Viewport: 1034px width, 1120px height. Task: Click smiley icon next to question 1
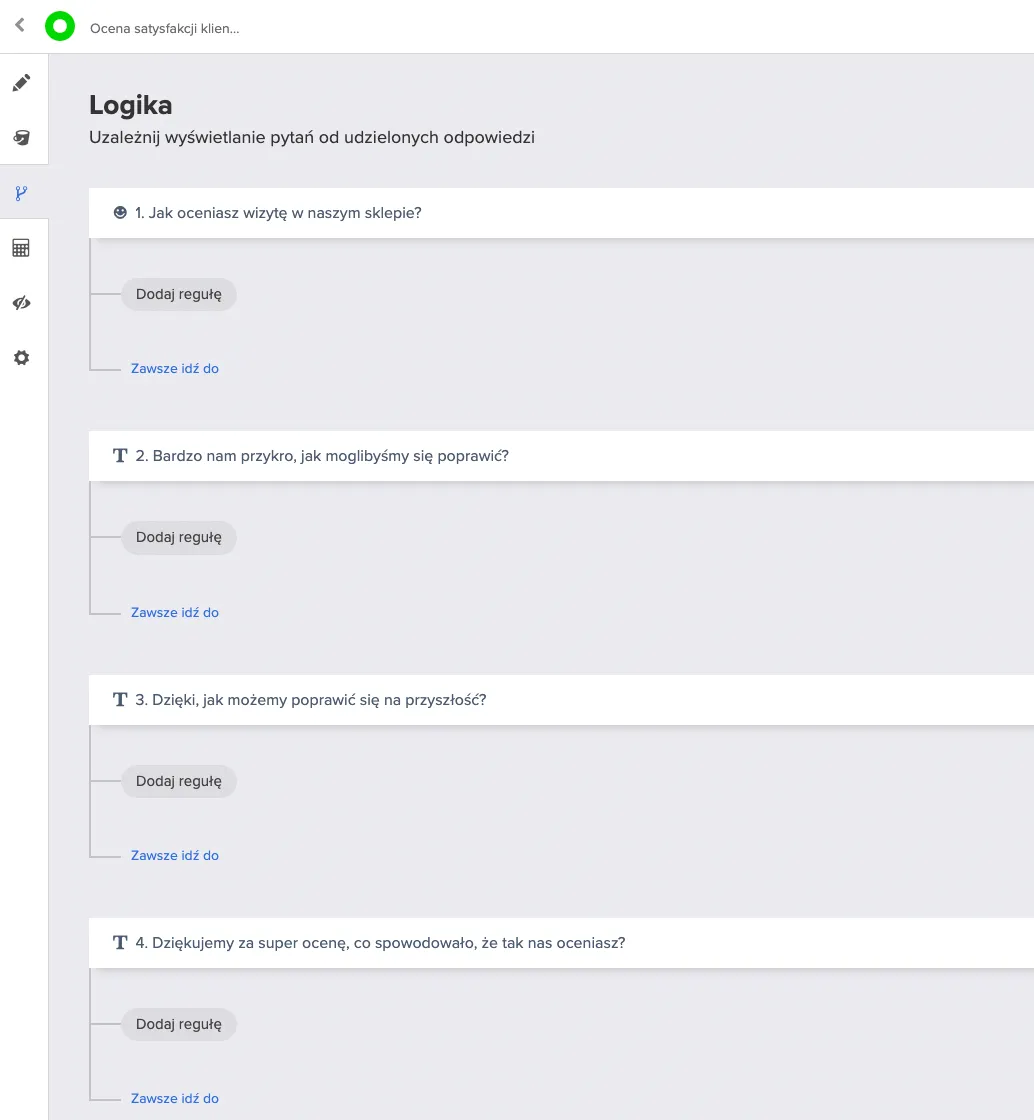[120, 213]
